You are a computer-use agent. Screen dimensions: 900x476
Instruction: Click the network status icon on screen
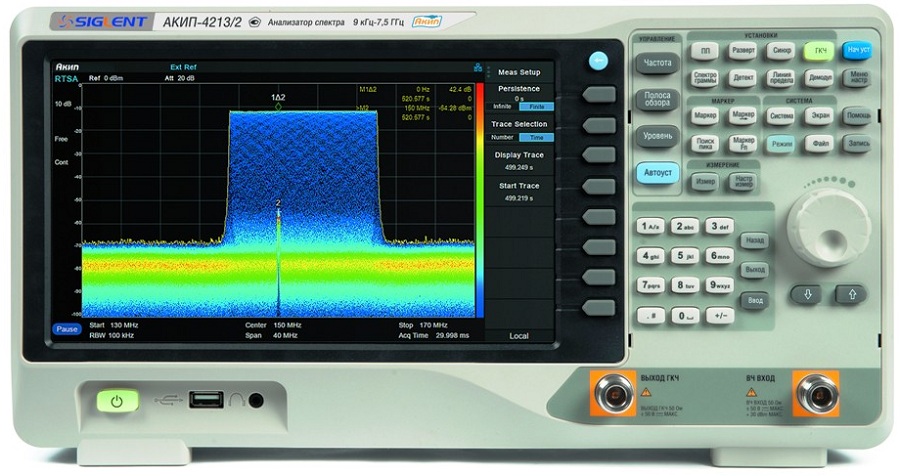point(478,68)
